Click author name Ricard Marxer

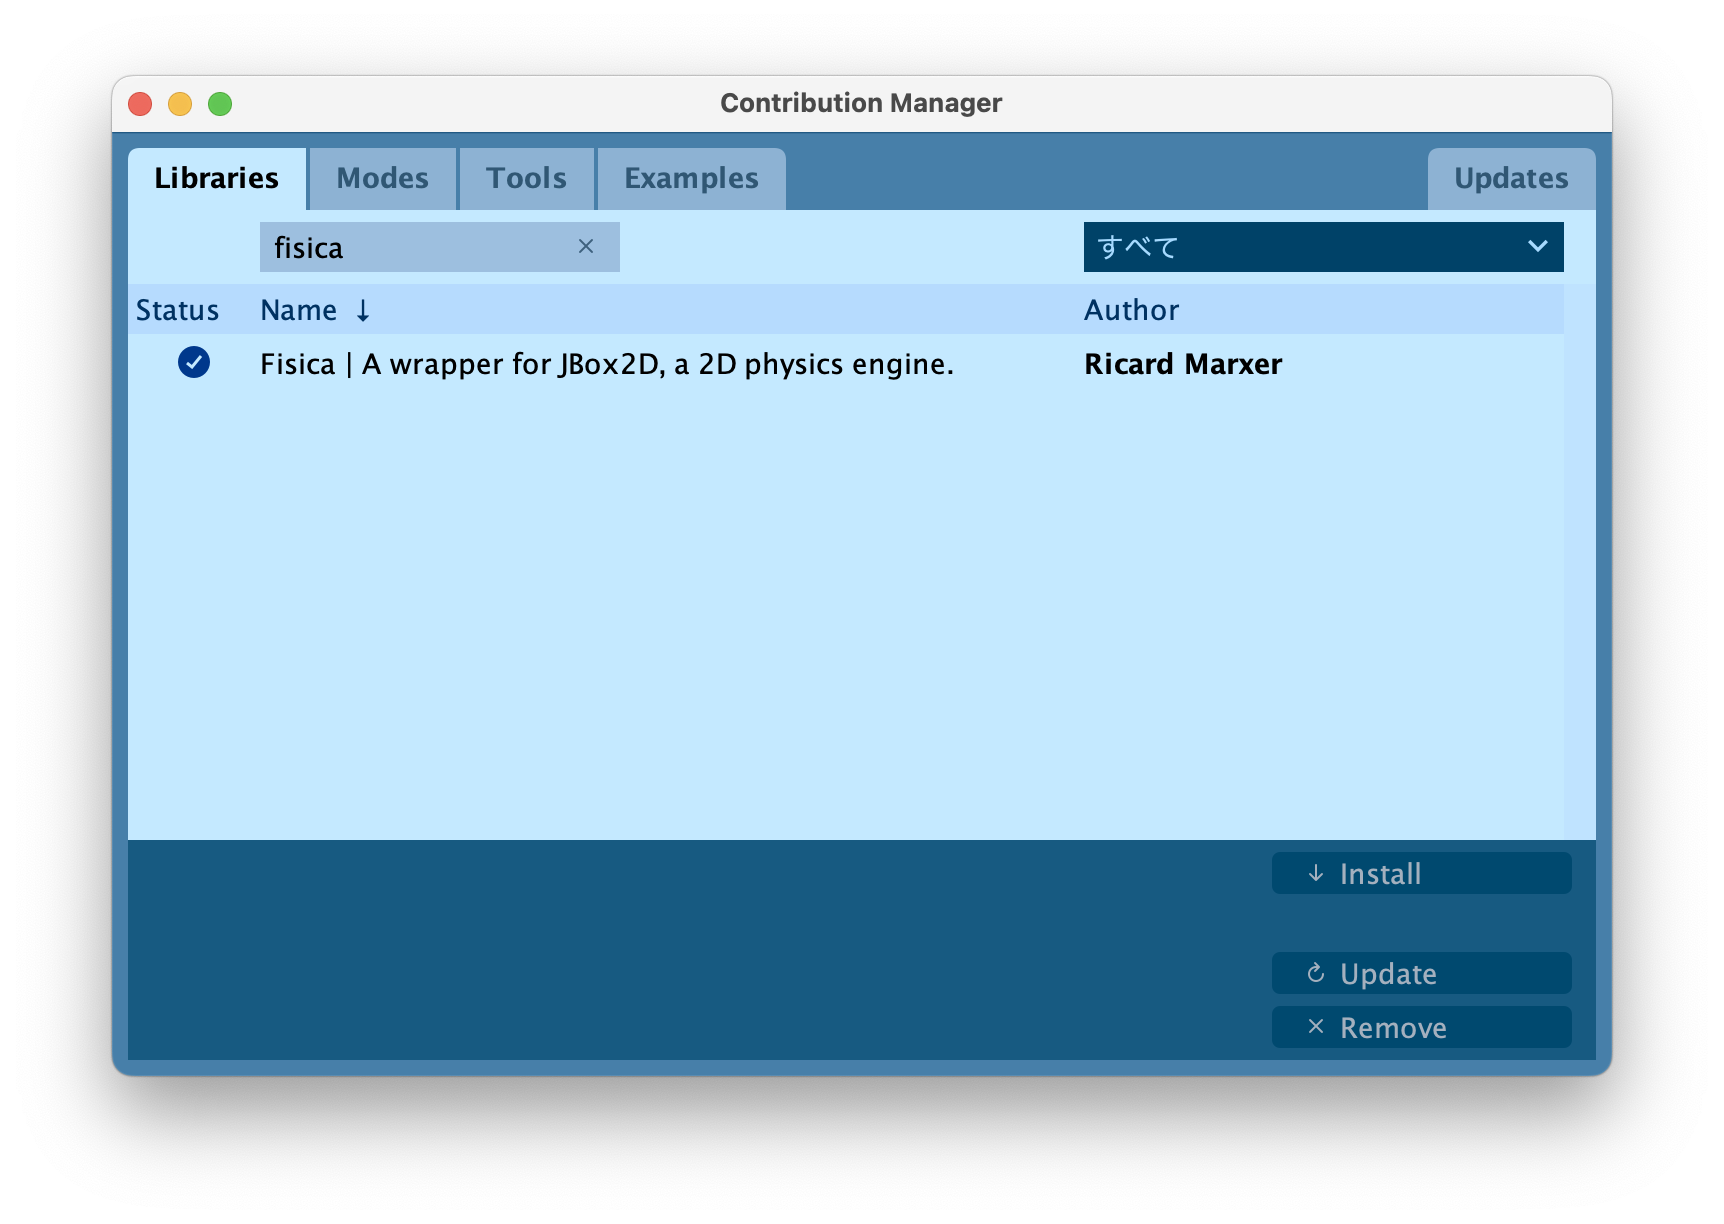pos(1183,364)
